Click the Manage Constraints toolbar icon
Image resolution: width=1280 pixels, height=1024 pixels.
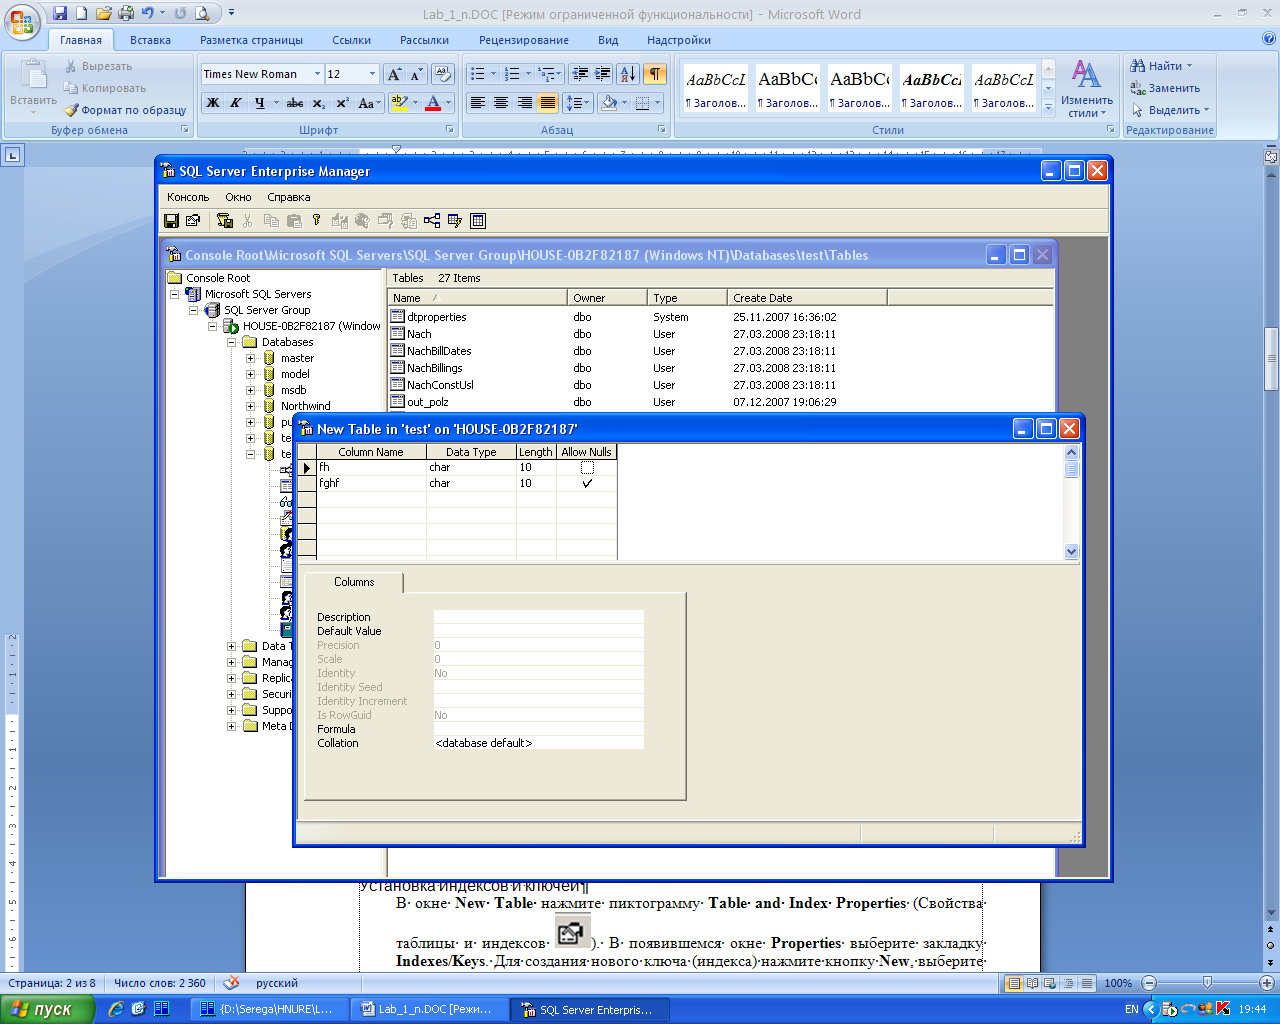tap(478, 221)
